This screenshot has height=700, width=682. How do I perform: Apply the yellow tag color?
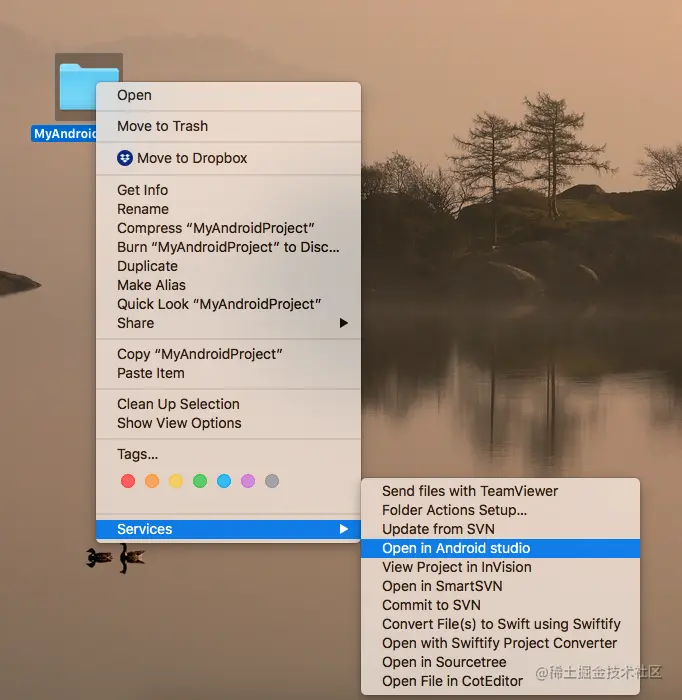176,481
